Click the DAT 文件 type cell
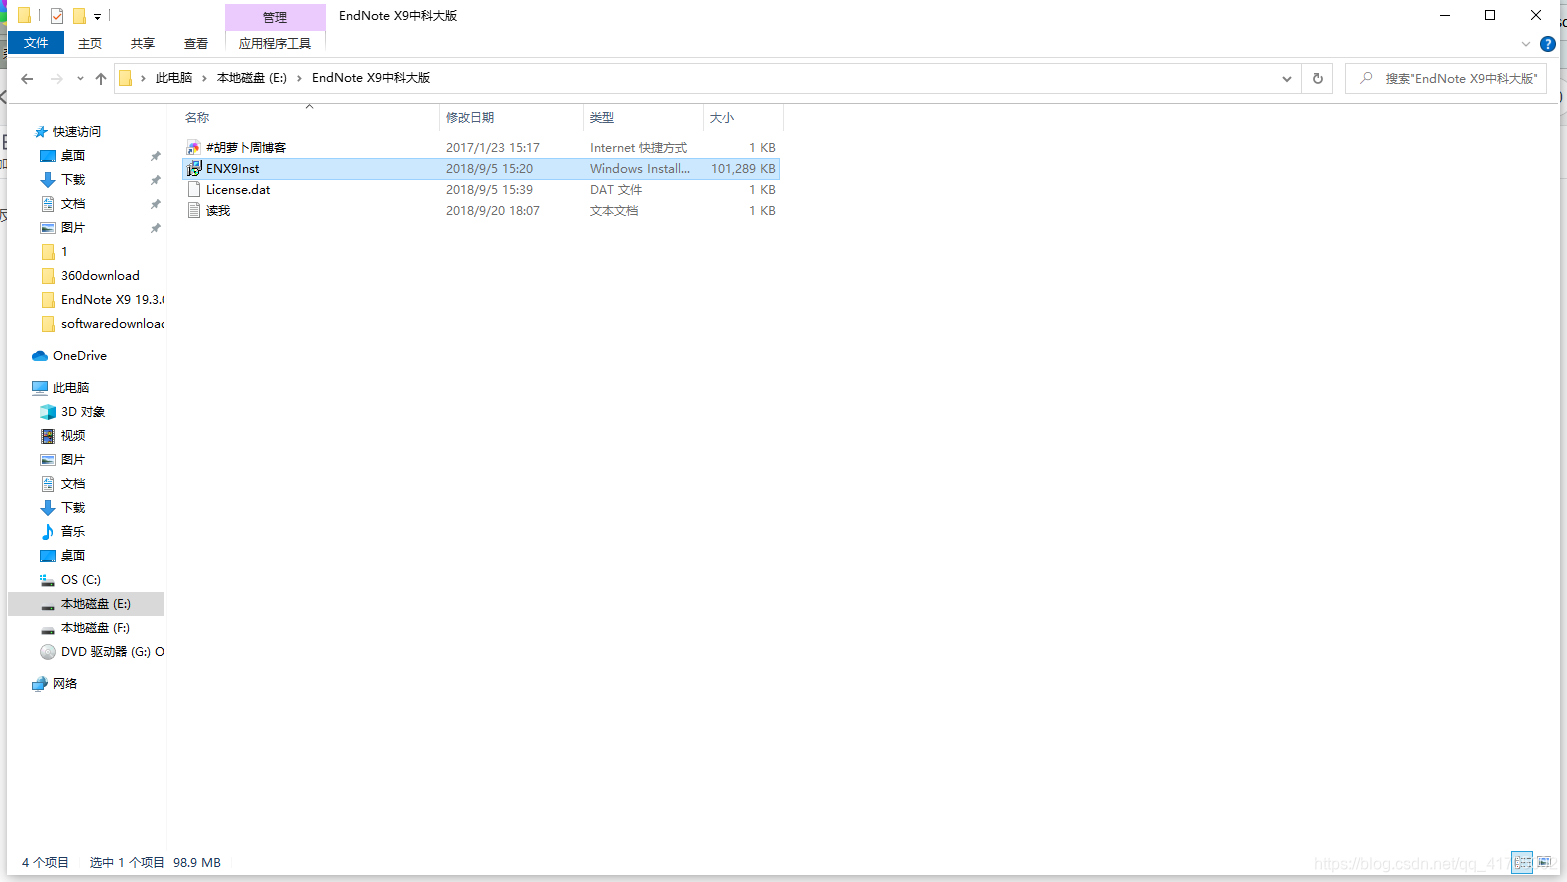 coord(616,190)
